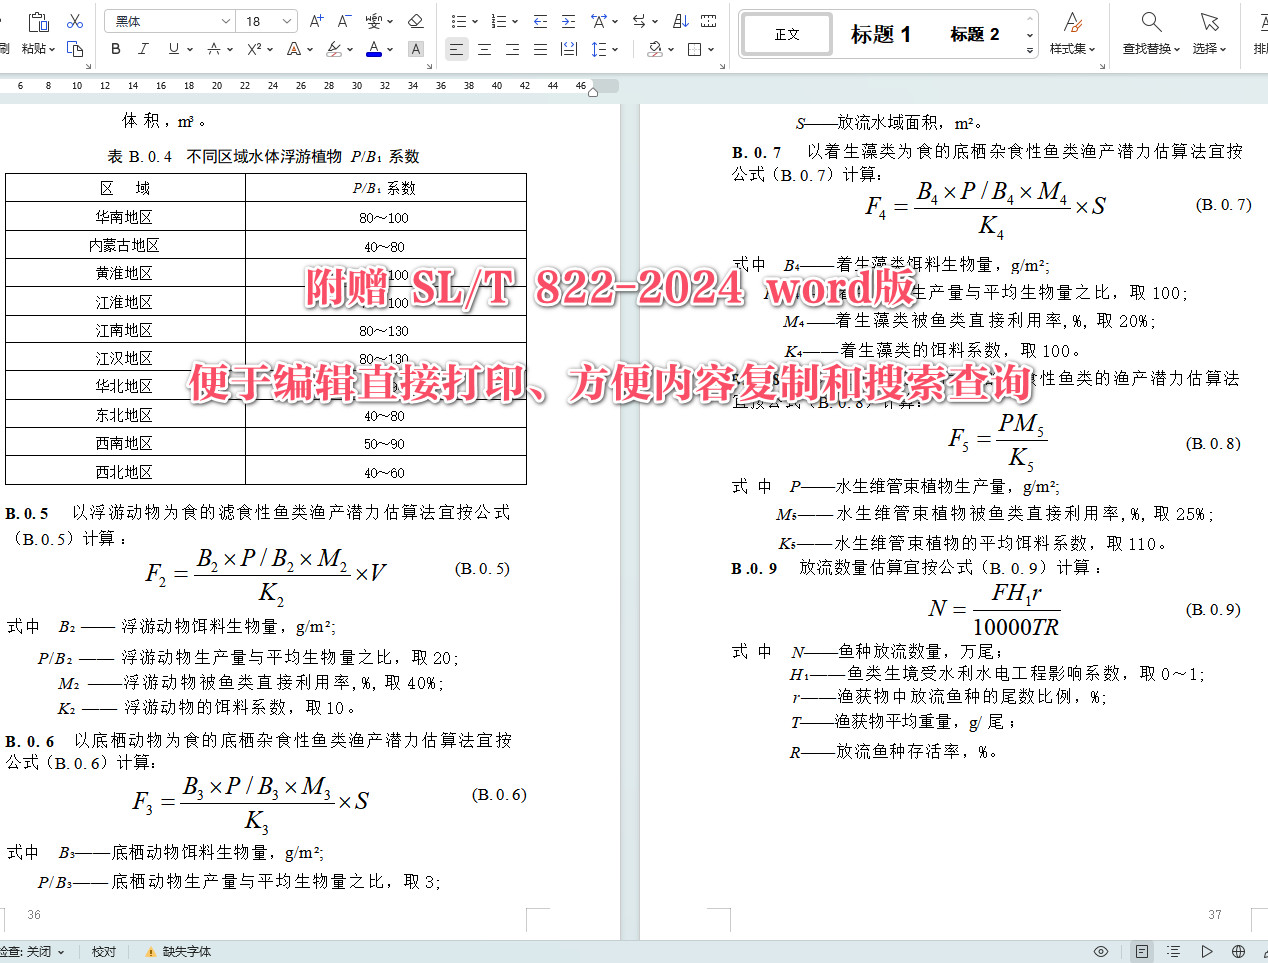
Task: Toggle underline formatting
Action: tap(172, 48)
